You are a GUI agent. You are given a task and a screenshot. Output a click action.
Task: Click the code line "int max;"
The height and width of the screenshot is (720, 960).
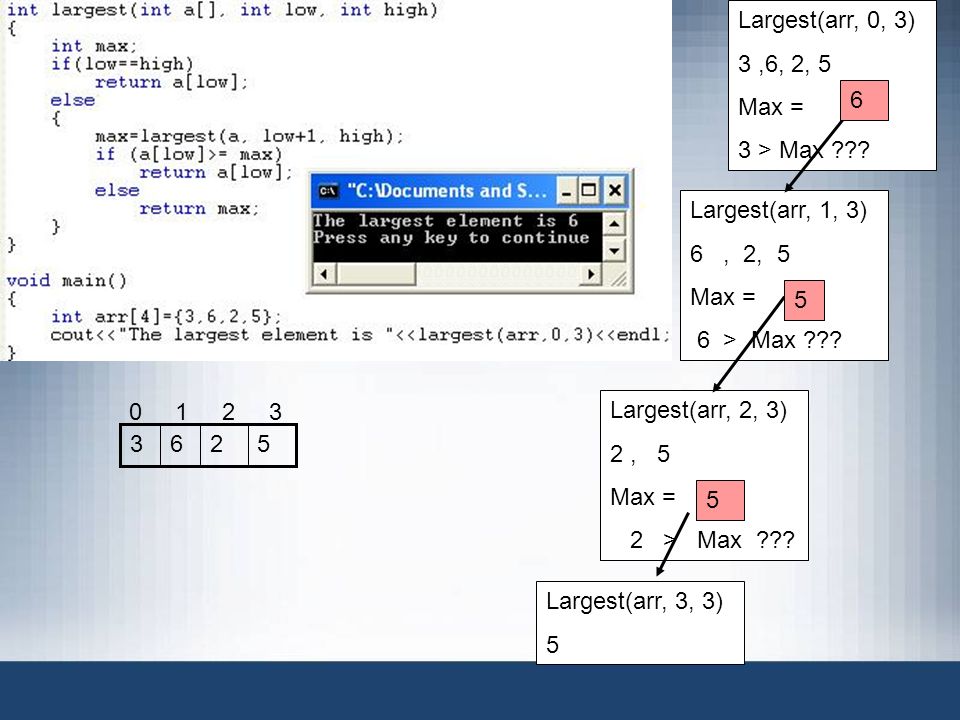point(94,47)
